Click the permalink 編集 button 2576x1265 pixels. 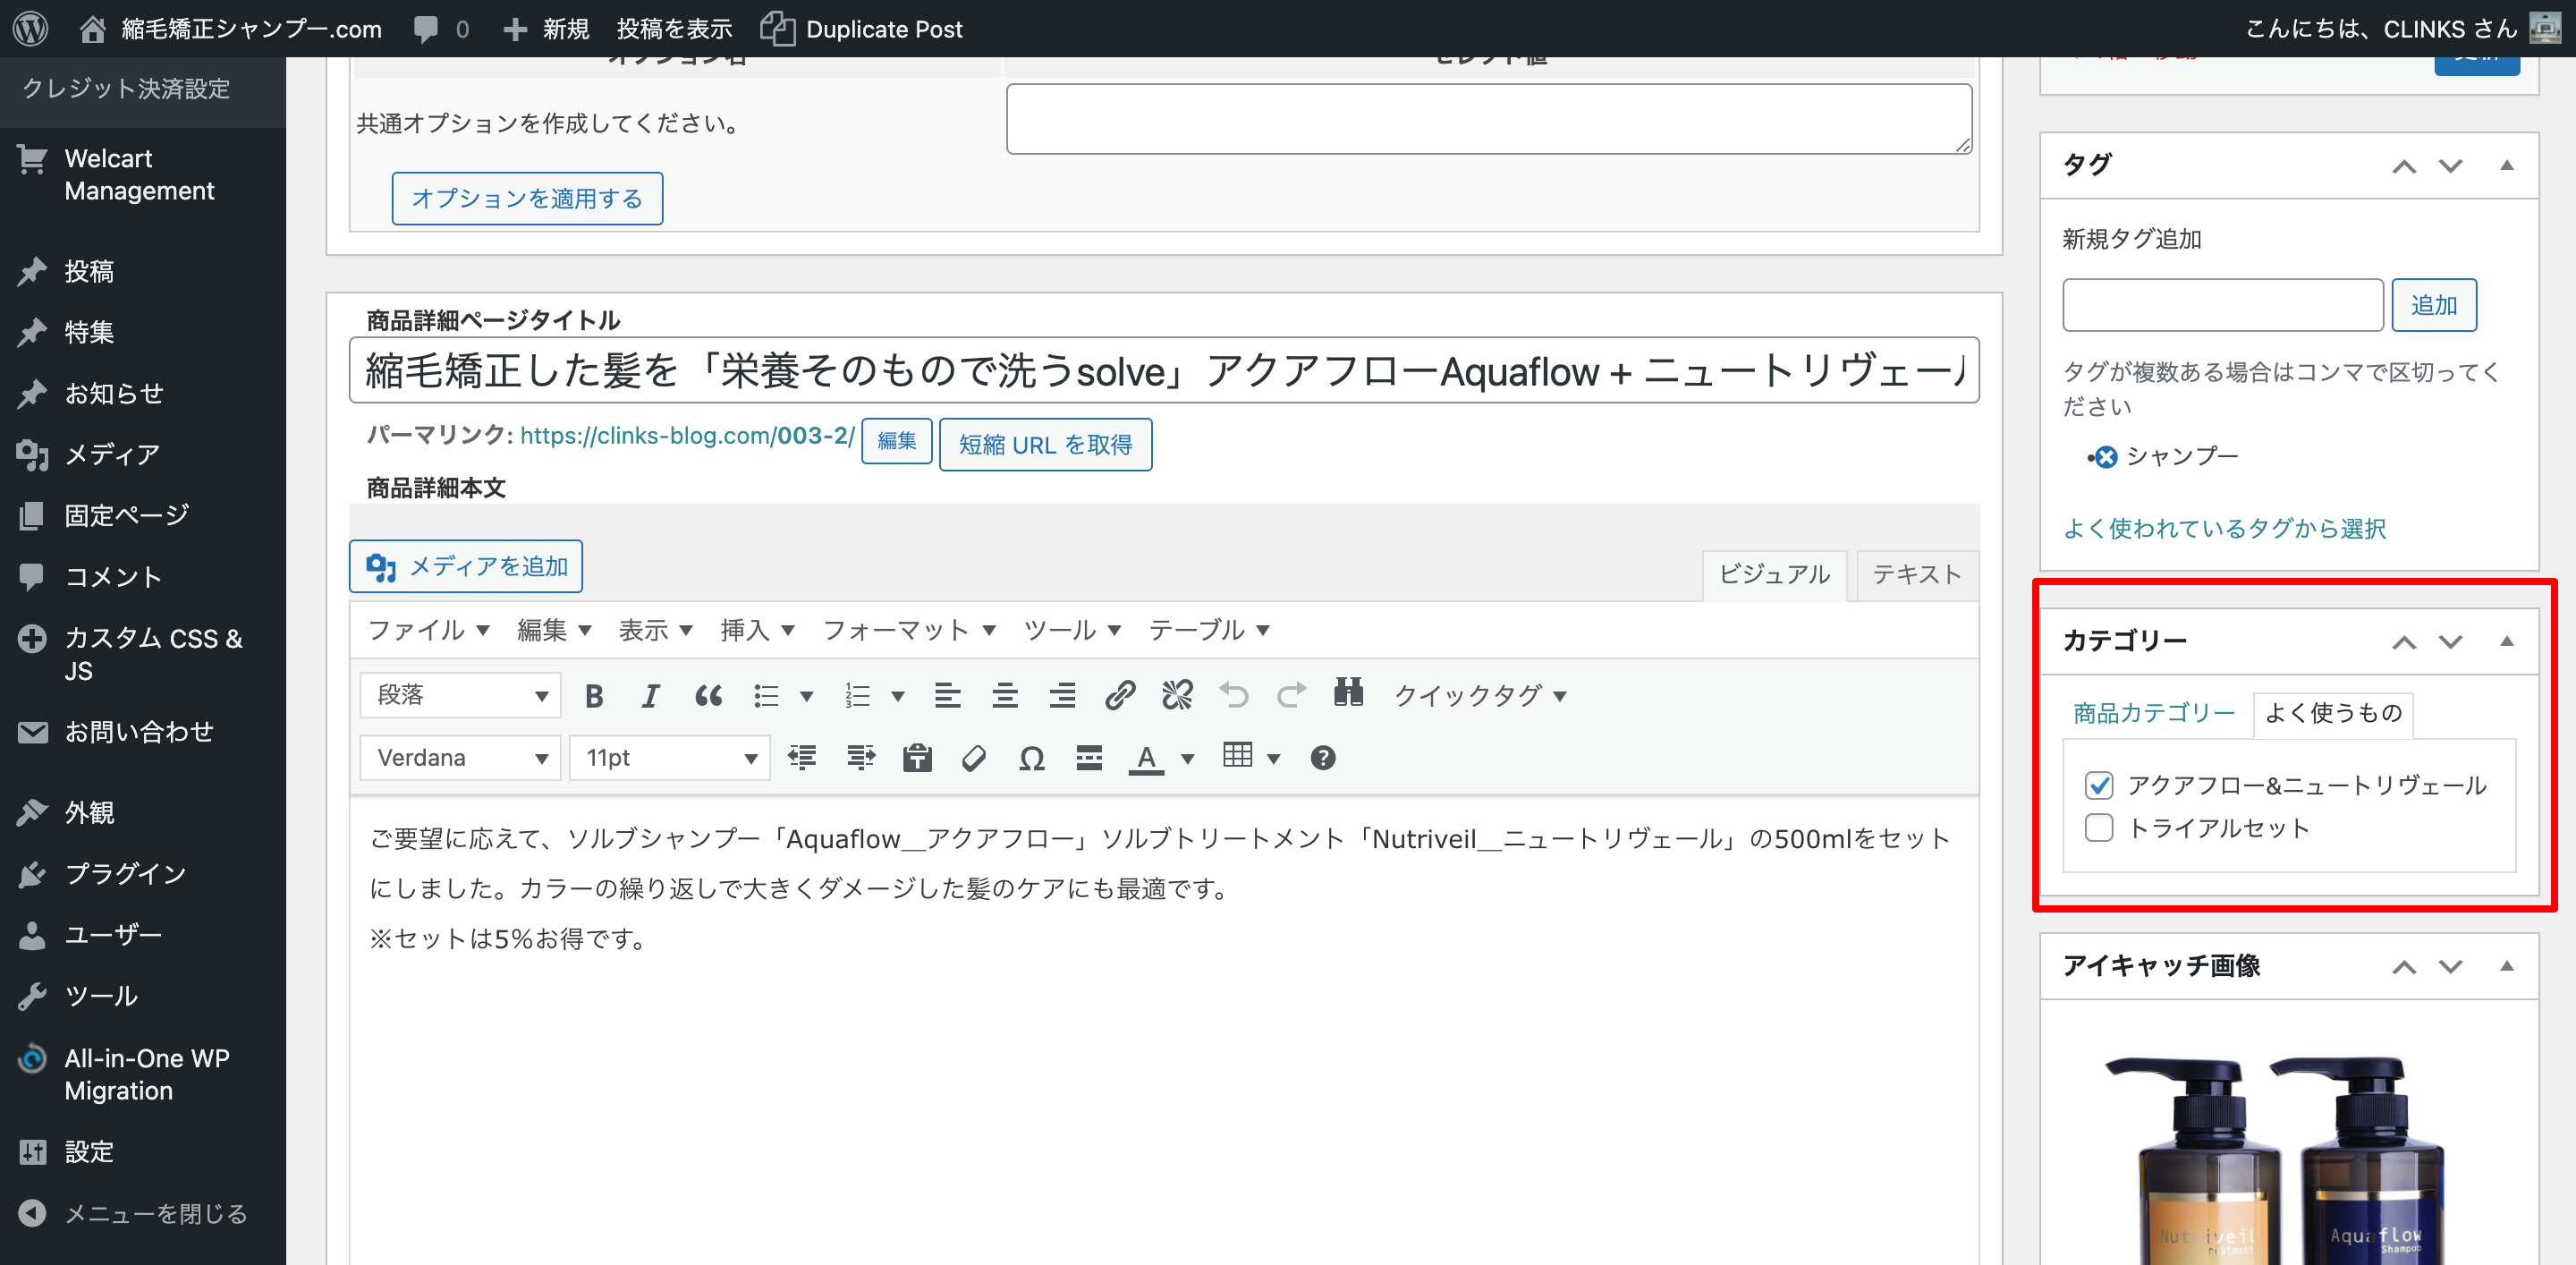click(x=896, y=441)
